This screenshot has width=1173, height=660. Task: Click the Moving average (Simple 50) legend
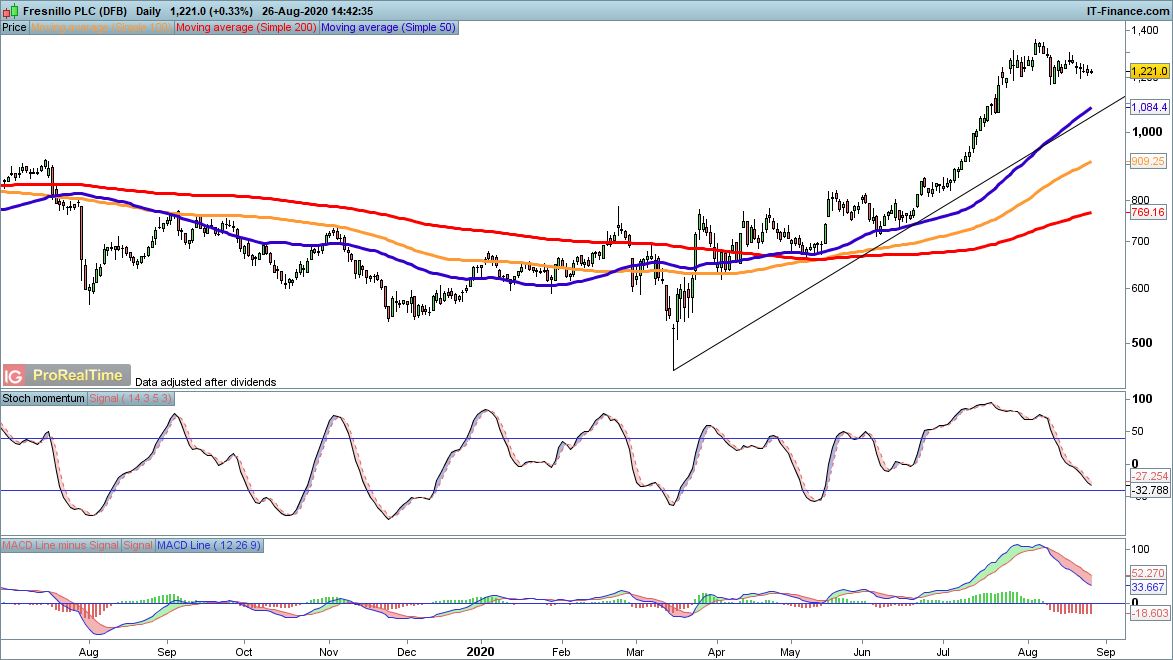[x=388, y=28]
